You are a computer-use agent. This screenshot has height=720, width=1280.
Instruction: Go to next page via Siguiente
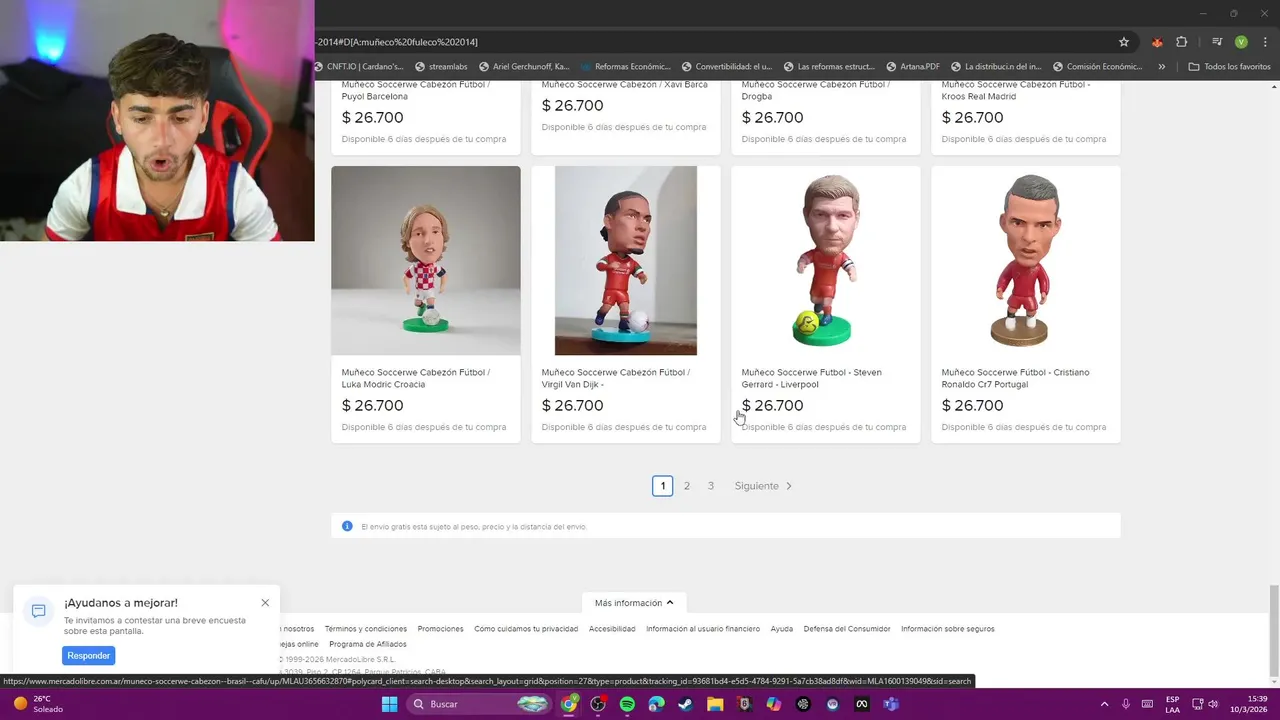pyautogui.click(x=763, y=486)
